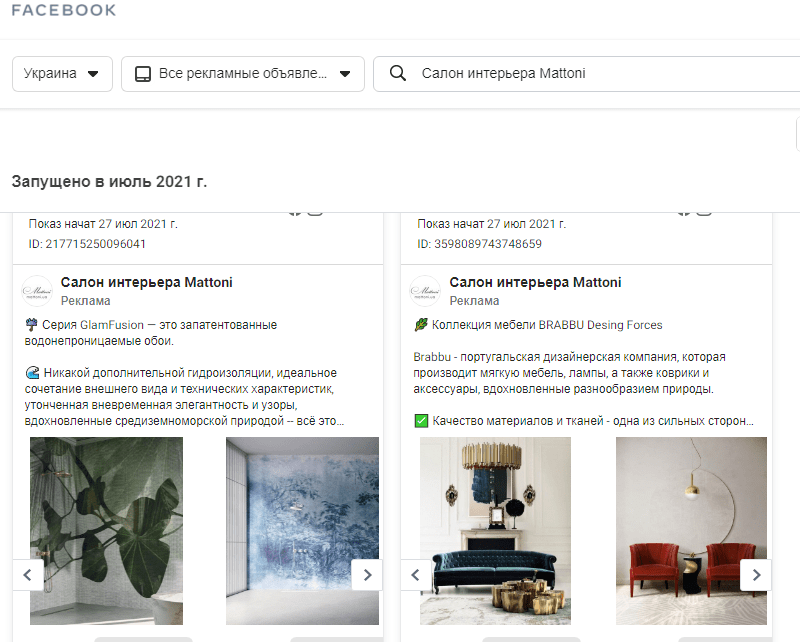Open Mattoni page name in GlamFusion ad
The height and width of the screenshot is (642, 800).
pyautogui.click(x=146, y=282)
